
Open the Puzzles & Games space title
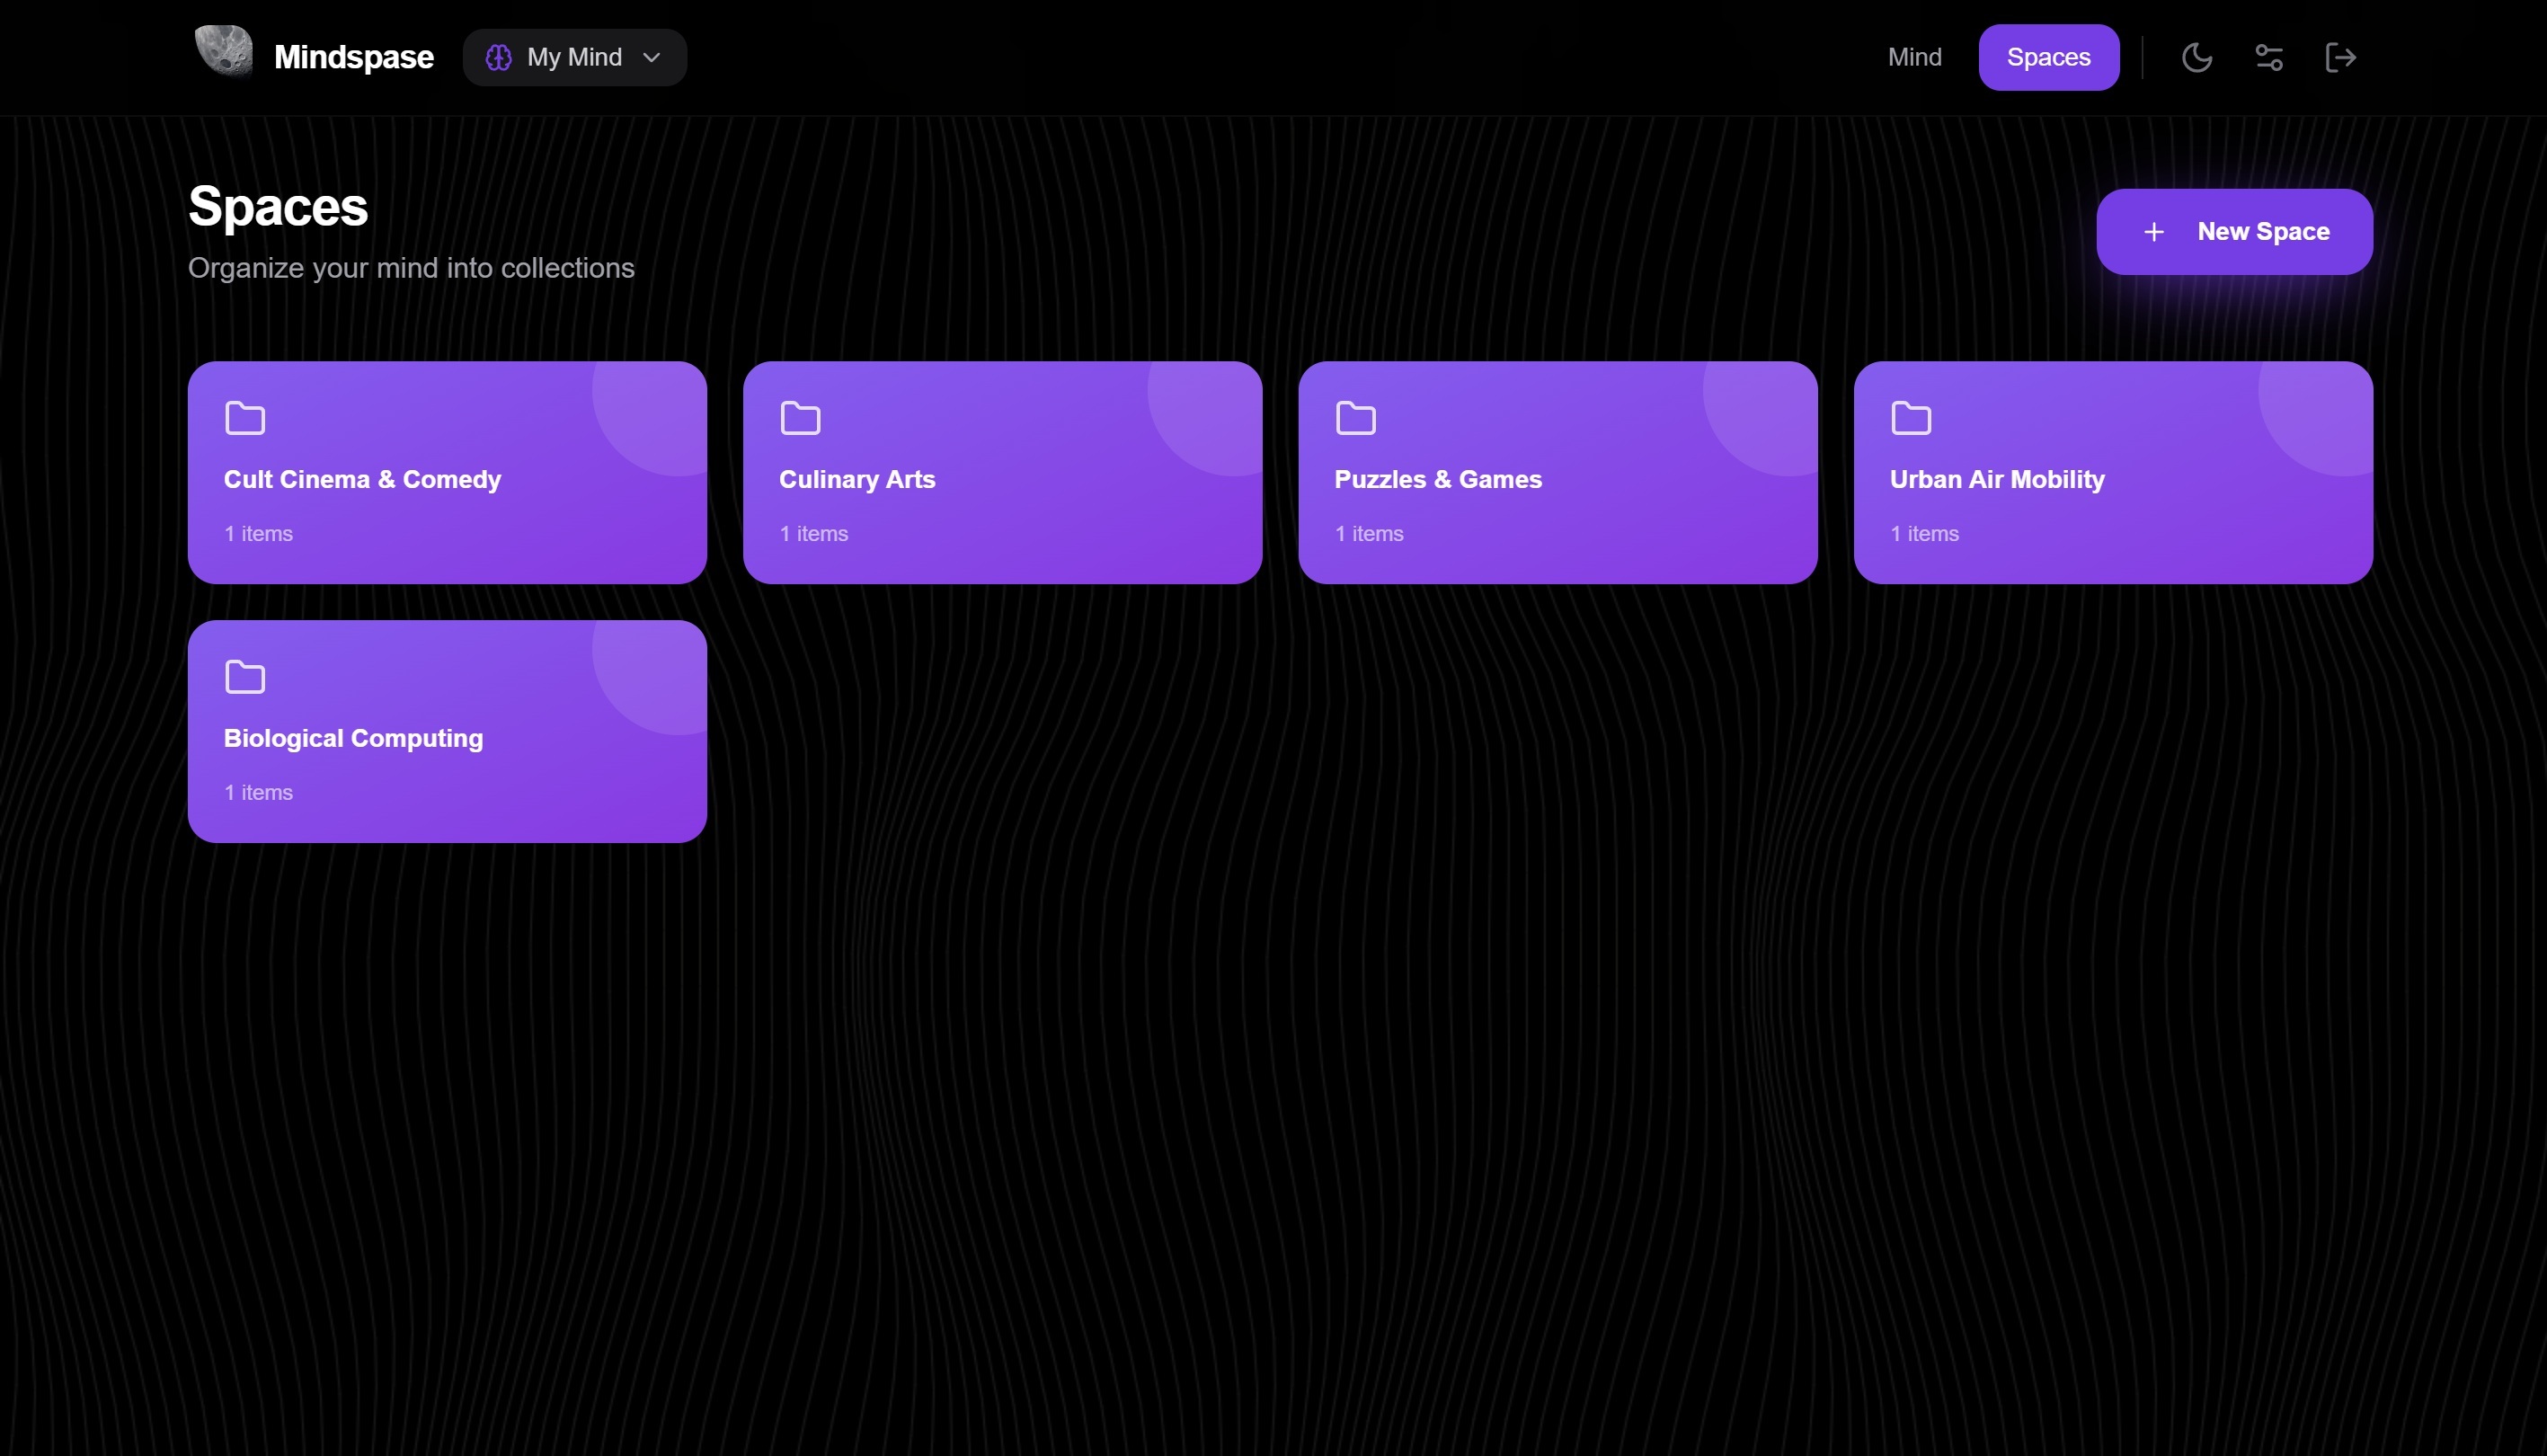[x=1437, y=479]
